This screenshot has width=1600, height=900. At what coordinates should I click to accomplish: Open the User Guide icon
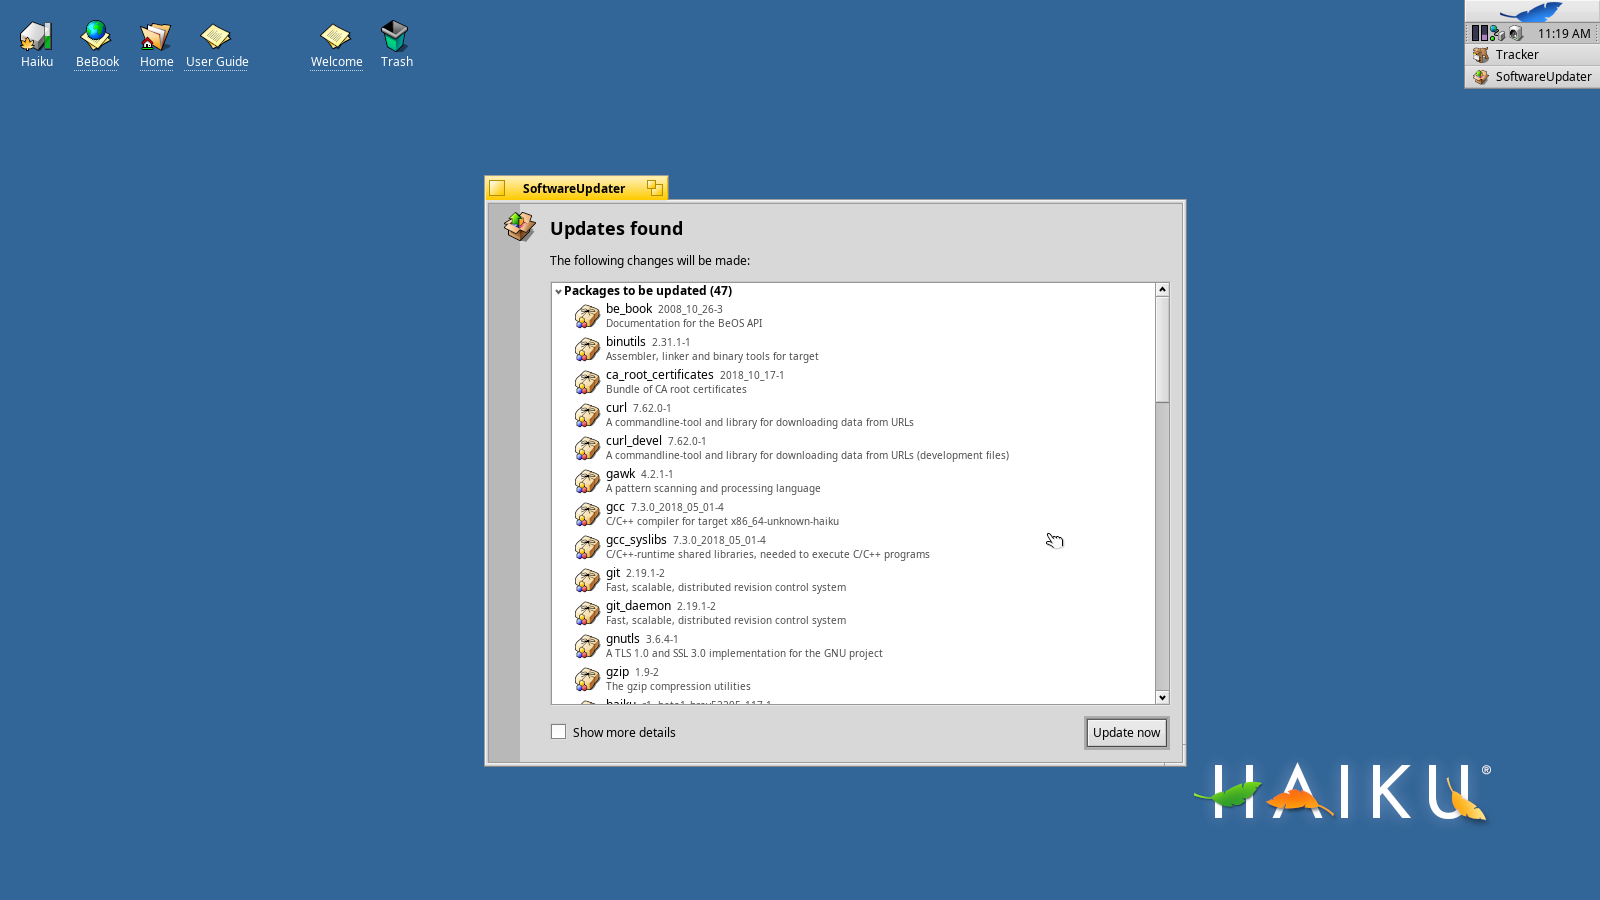(x=216, y=36)
